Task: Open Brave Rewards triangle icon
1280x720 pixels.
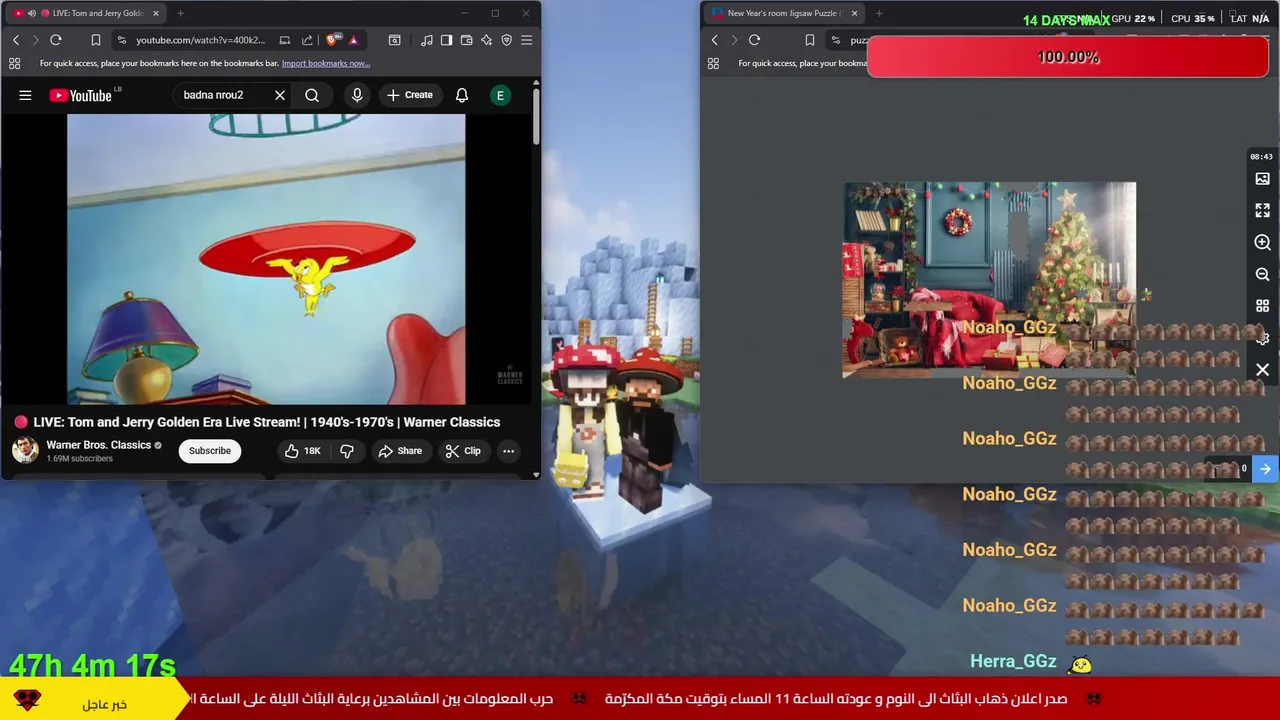Action: (x=353, y=40)
